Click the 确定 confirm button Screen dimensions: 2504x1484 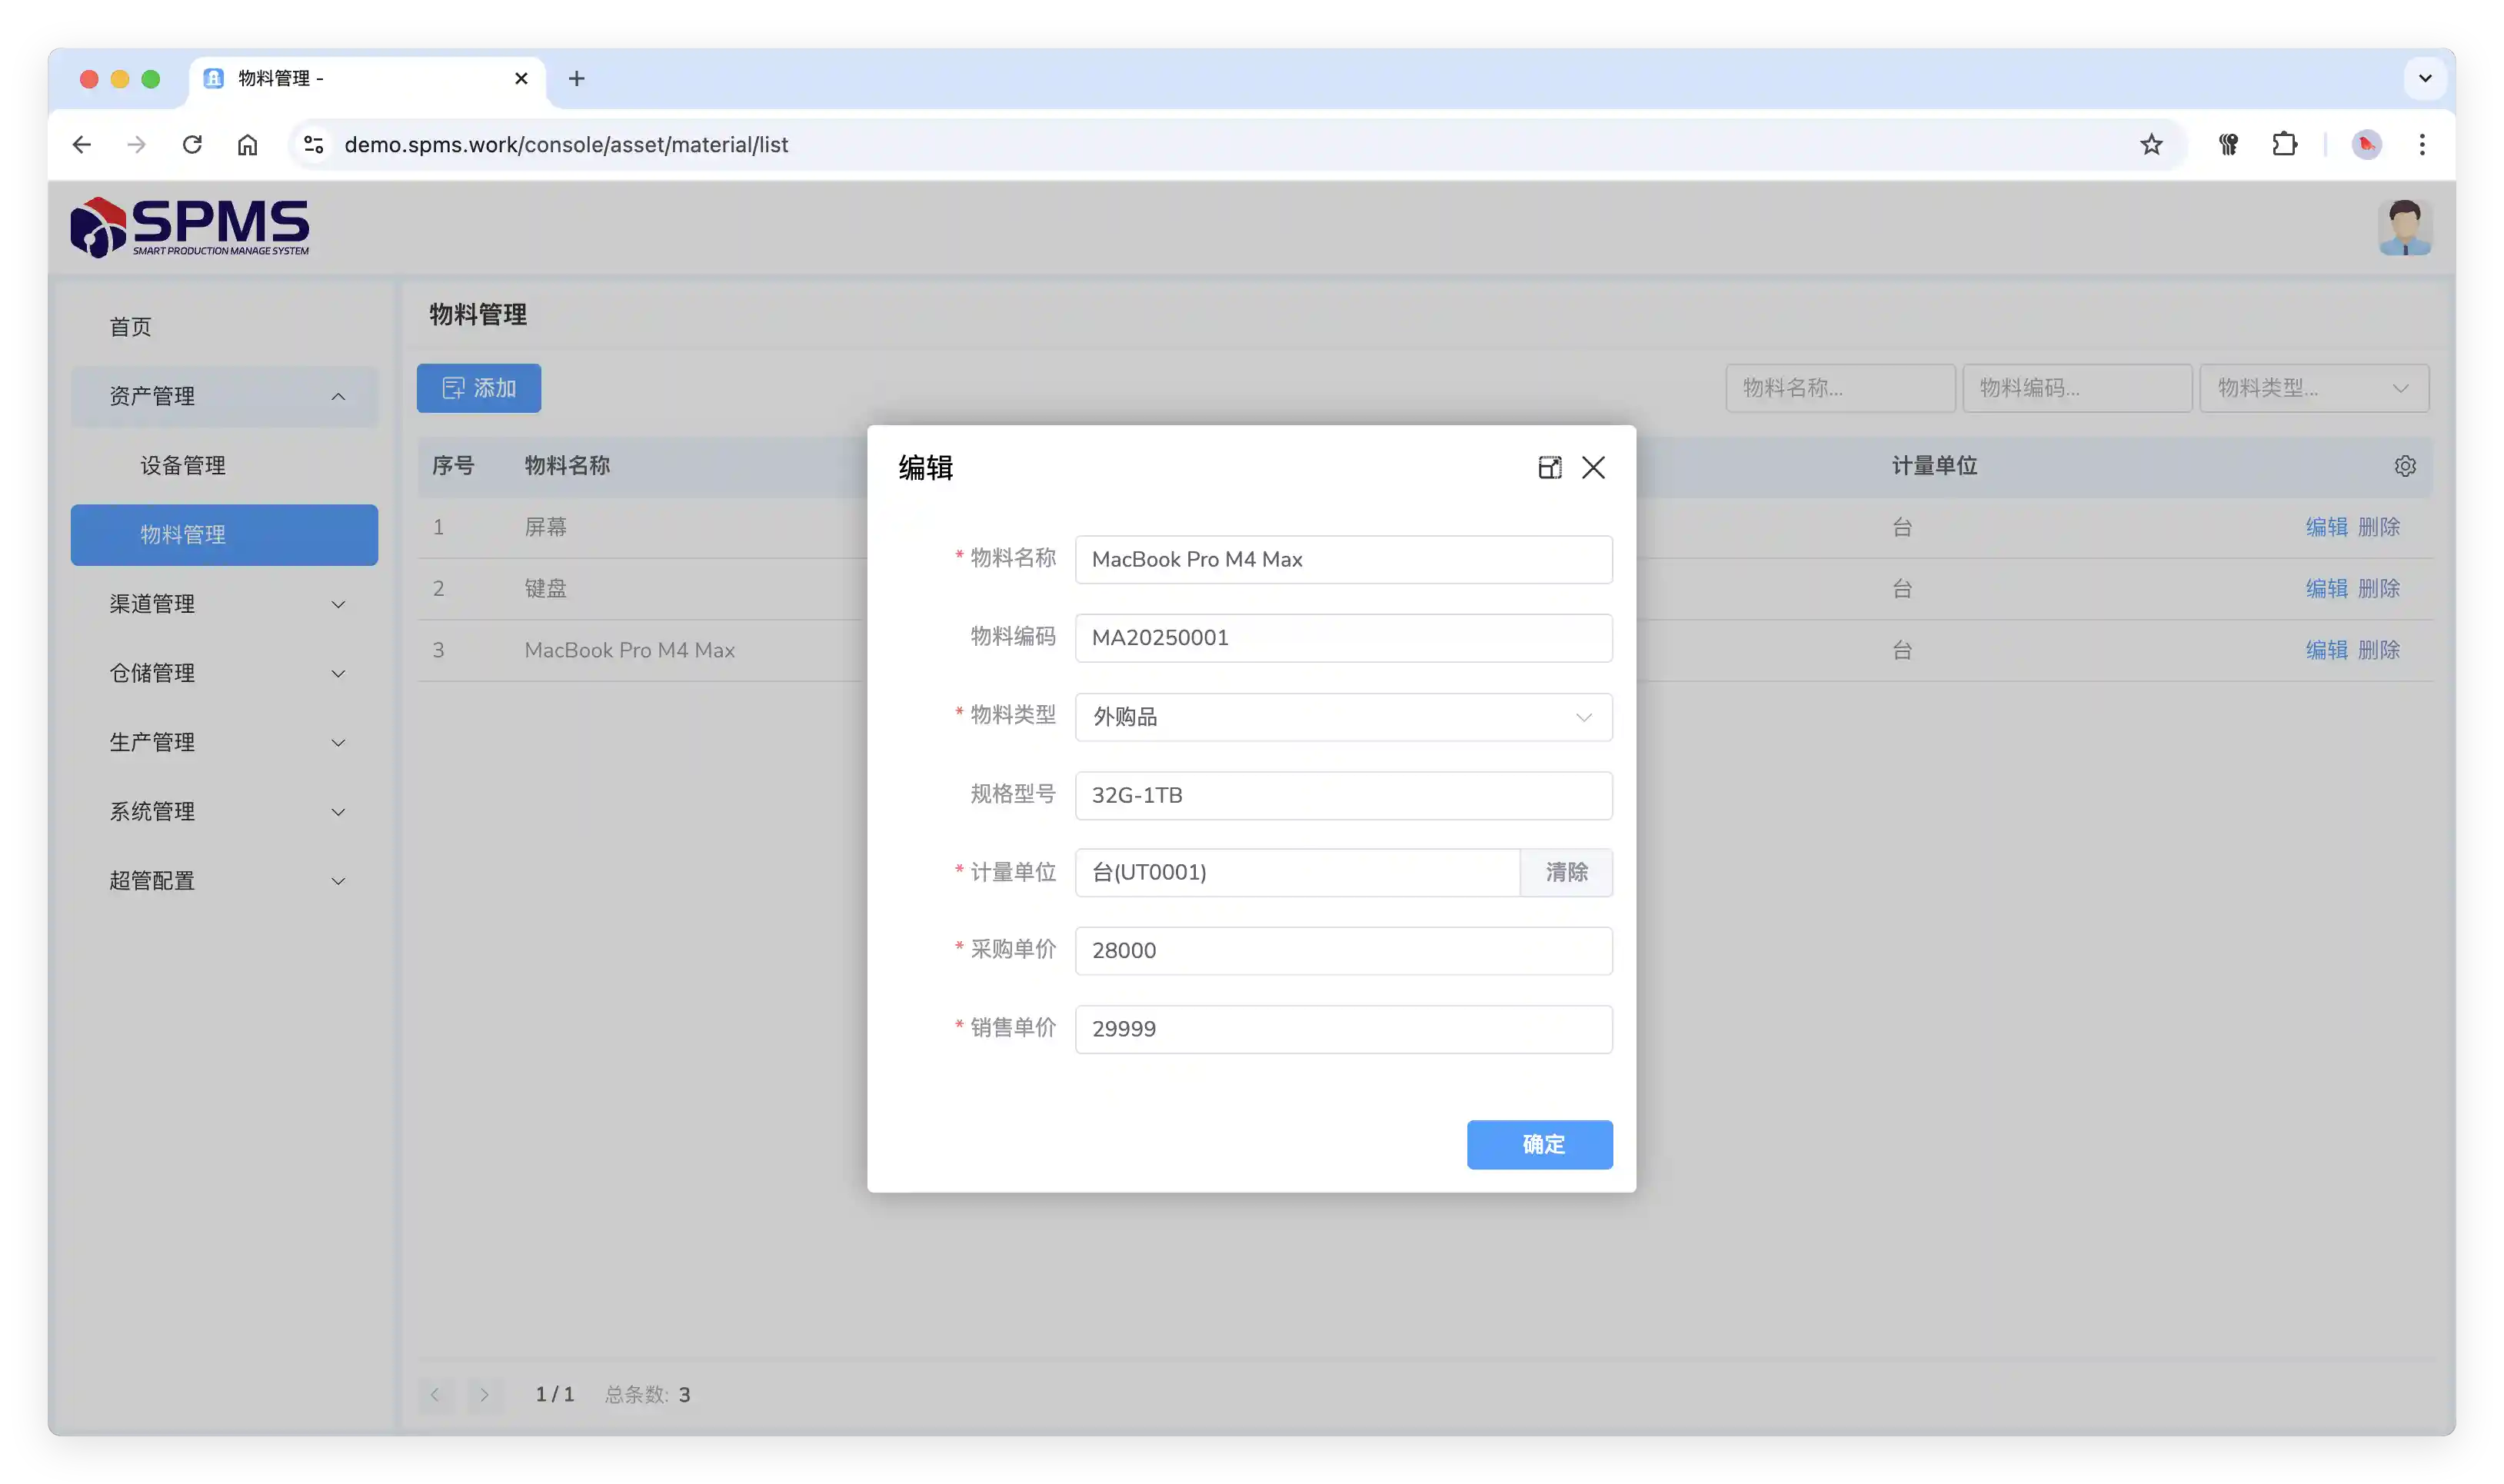tap(1538, 1144)
